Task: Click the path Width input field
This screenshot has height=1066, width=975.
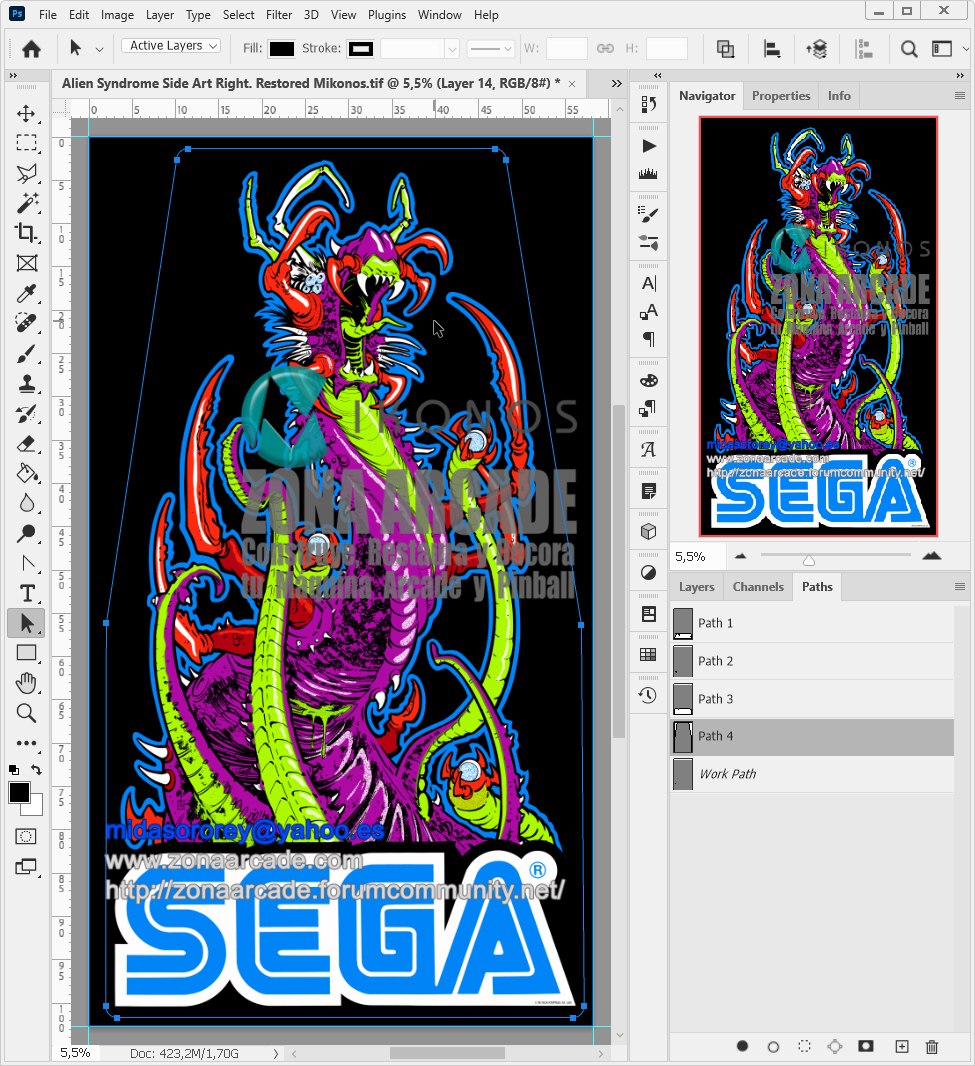Action: (x=566, y=48)
